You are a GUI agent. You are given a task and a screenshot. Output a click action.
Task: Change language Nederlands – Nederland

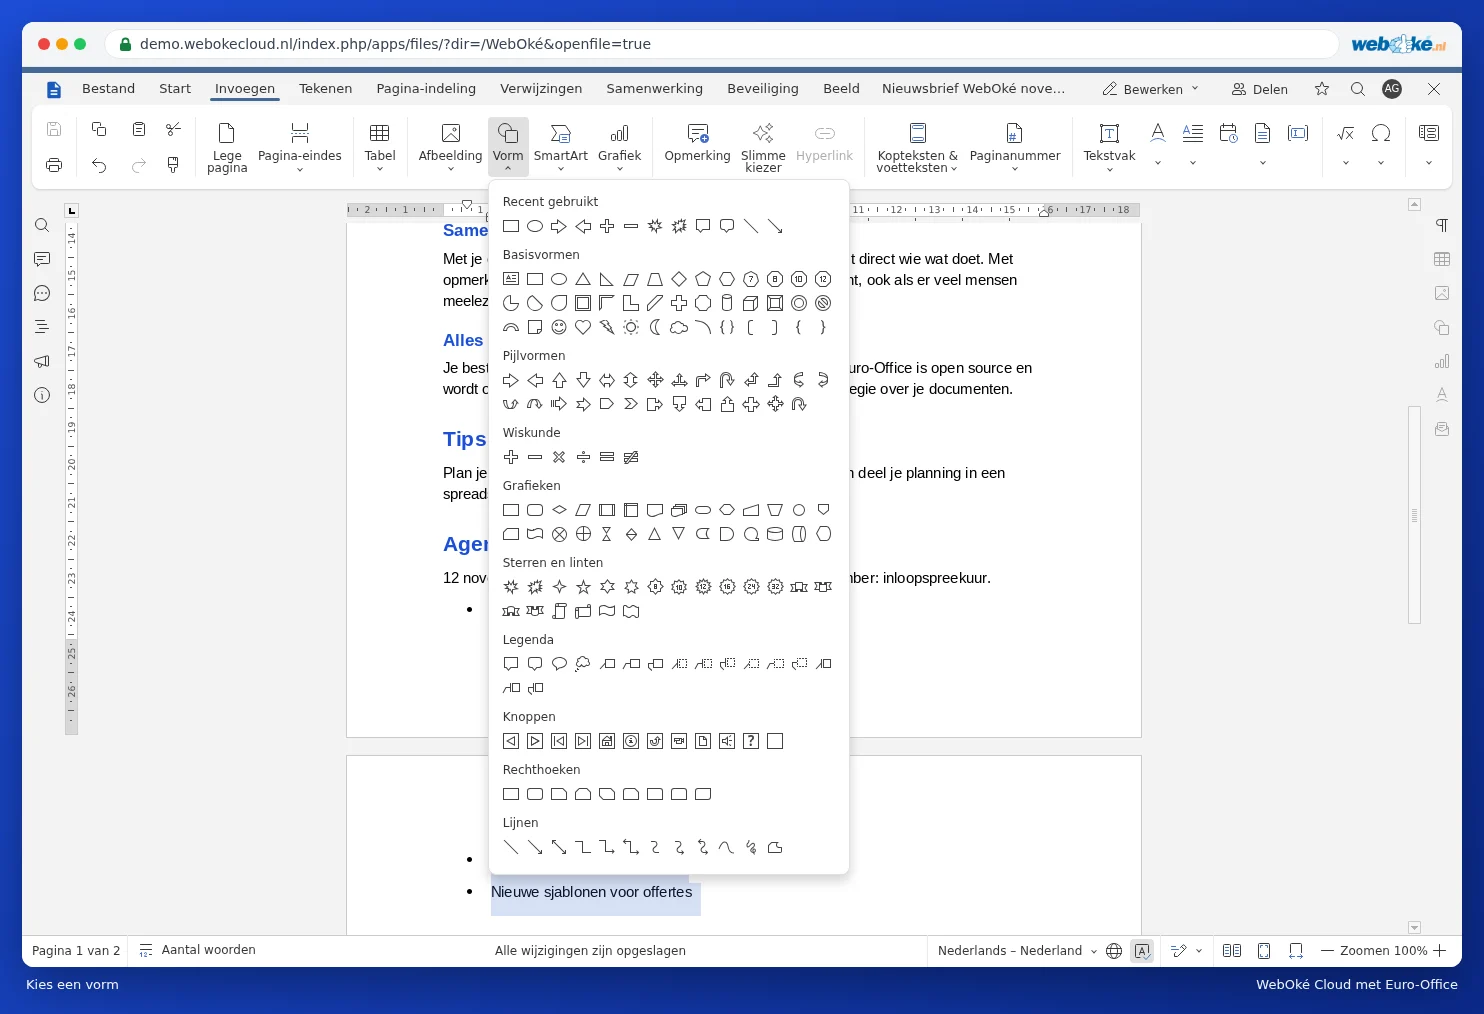coord(1017,951)
